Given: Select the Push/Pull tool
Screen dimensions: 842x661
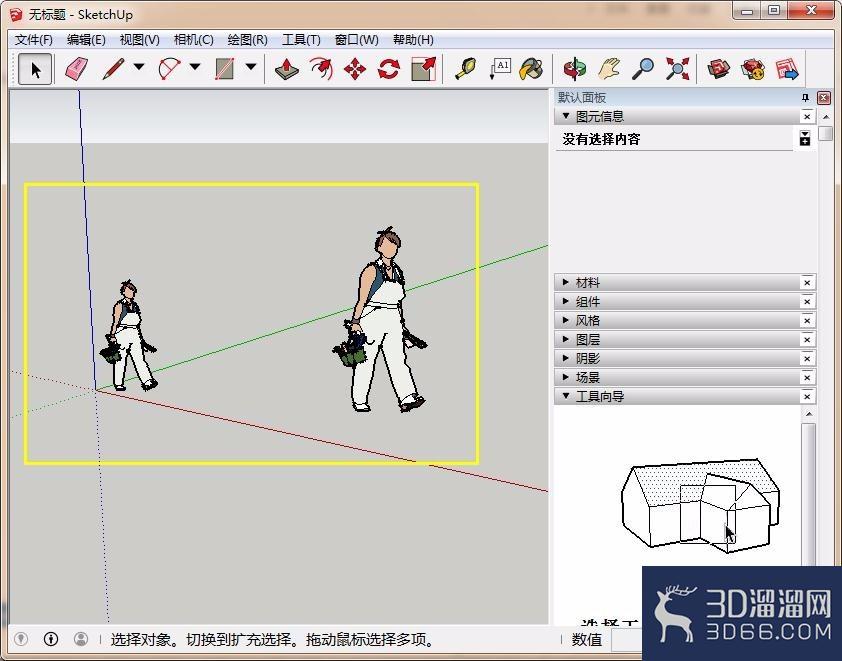Looking at the screenshot, I should tap(287, 69).
